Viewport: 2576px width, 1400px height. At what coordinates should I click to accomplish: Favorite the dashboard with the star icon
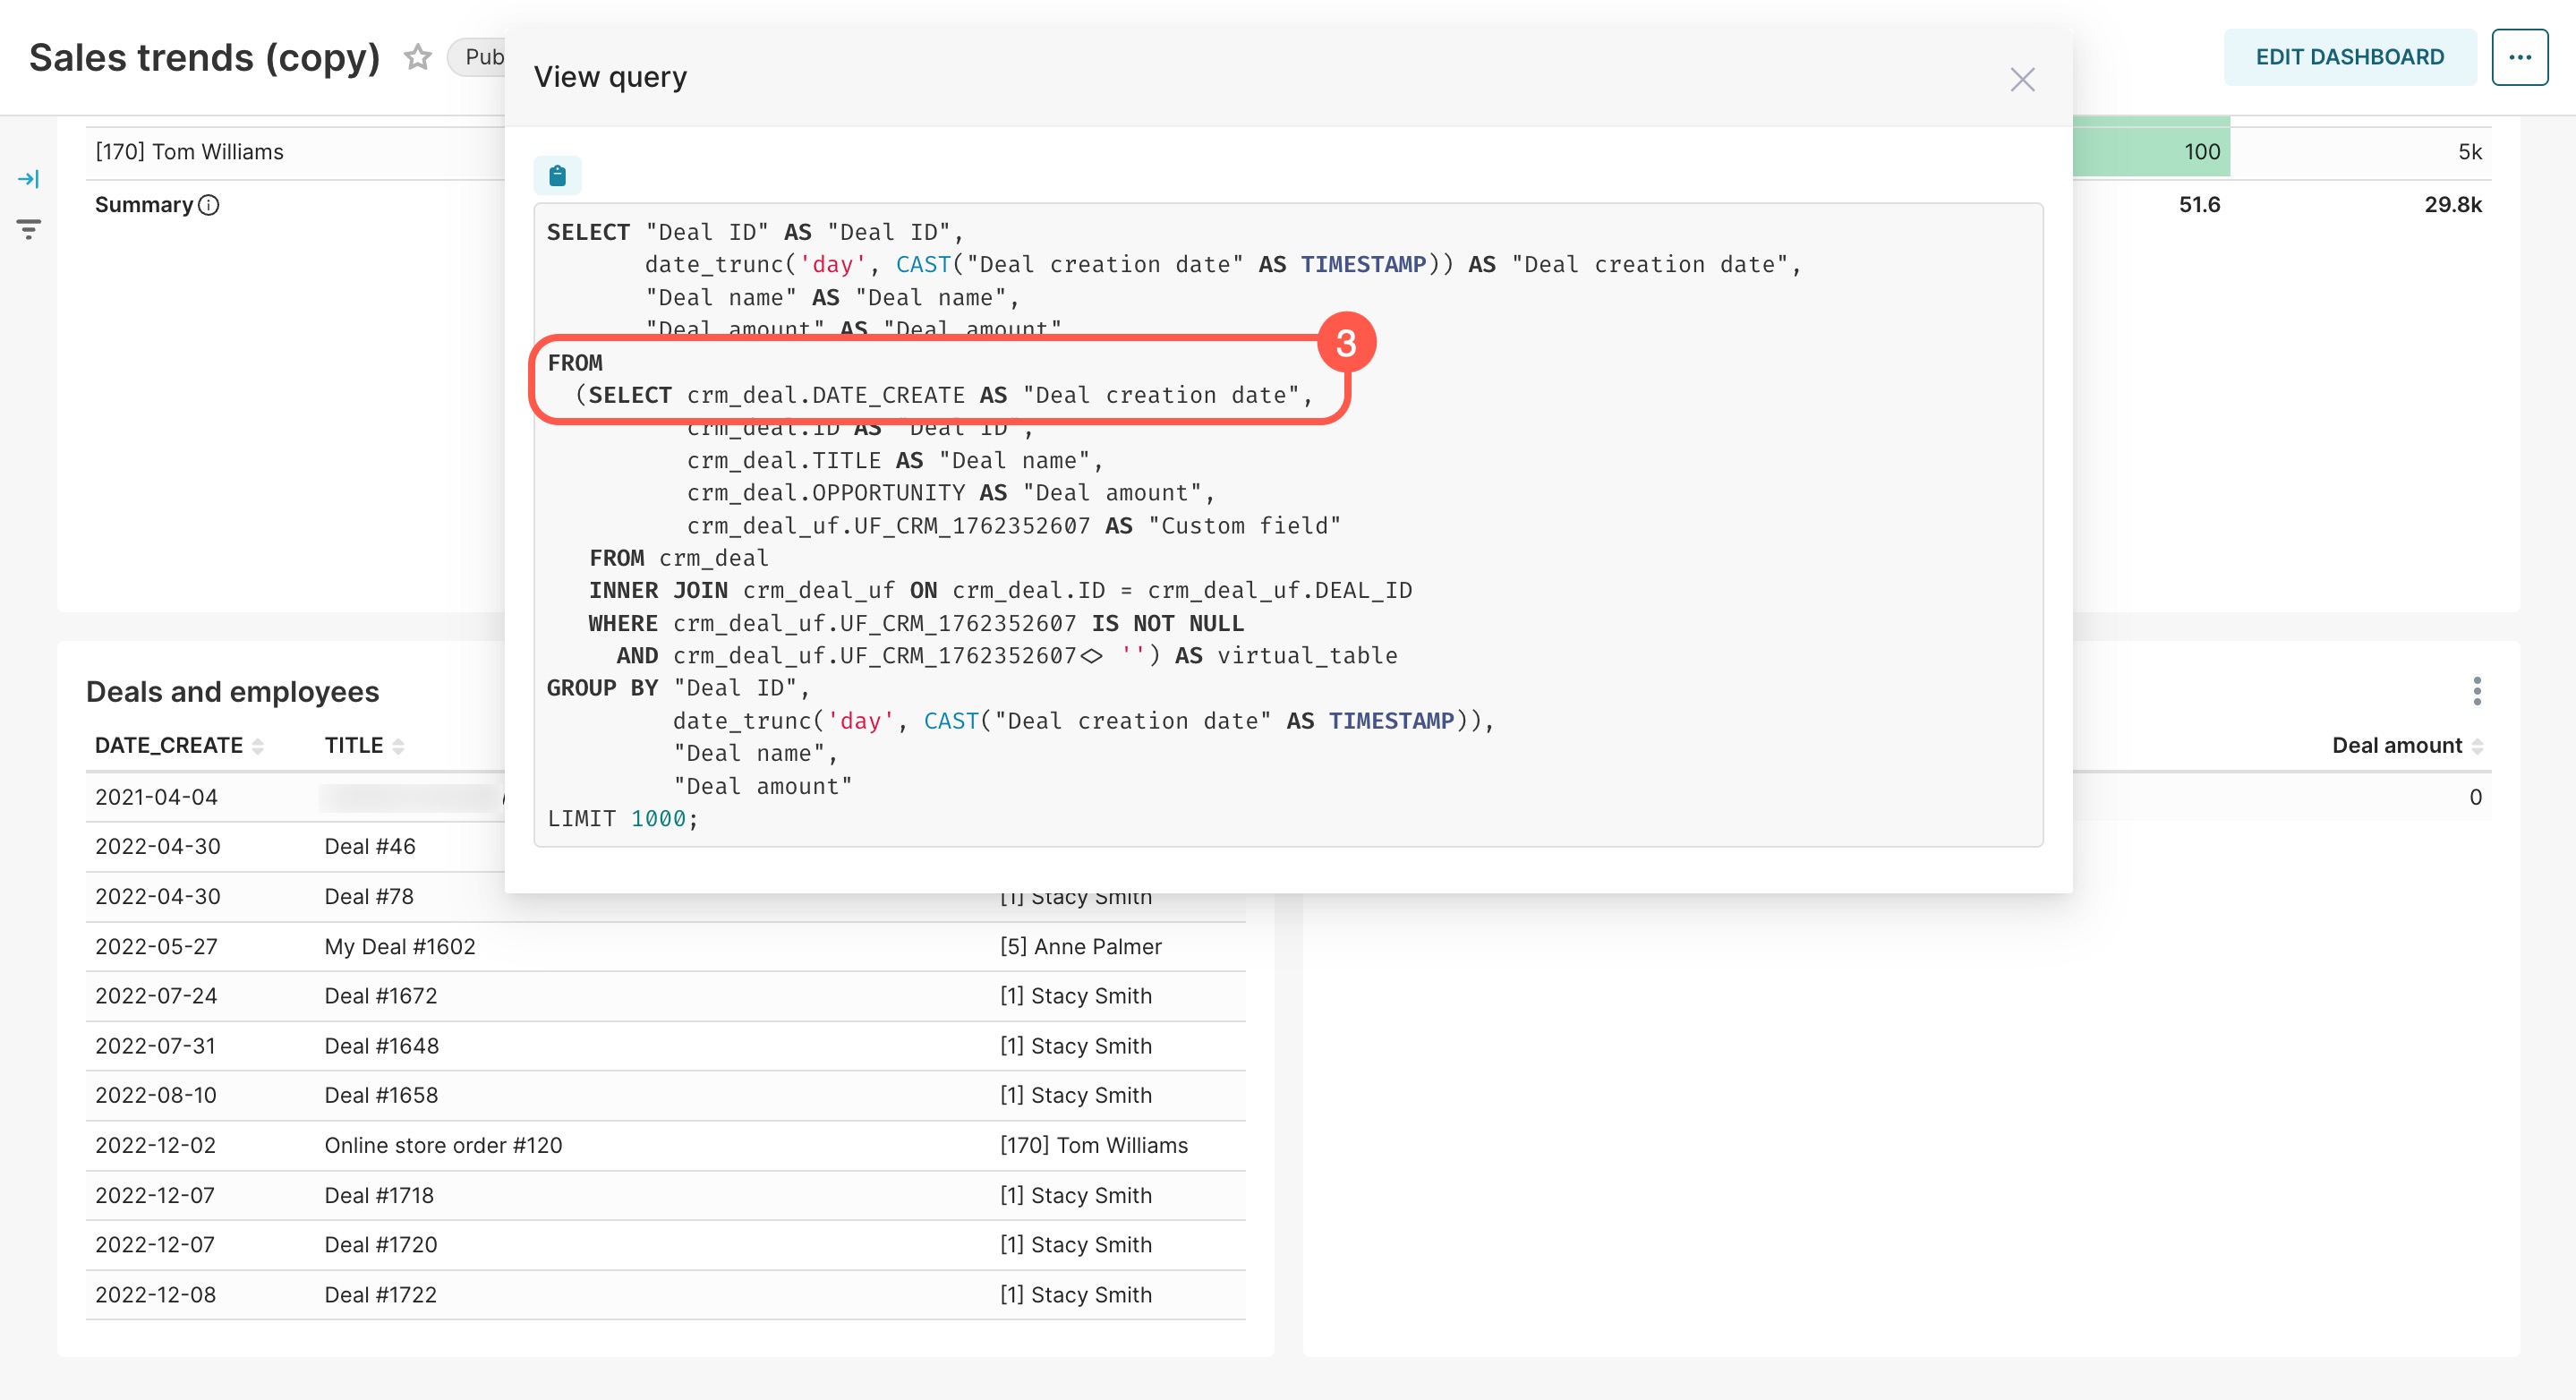pos(418,57)
